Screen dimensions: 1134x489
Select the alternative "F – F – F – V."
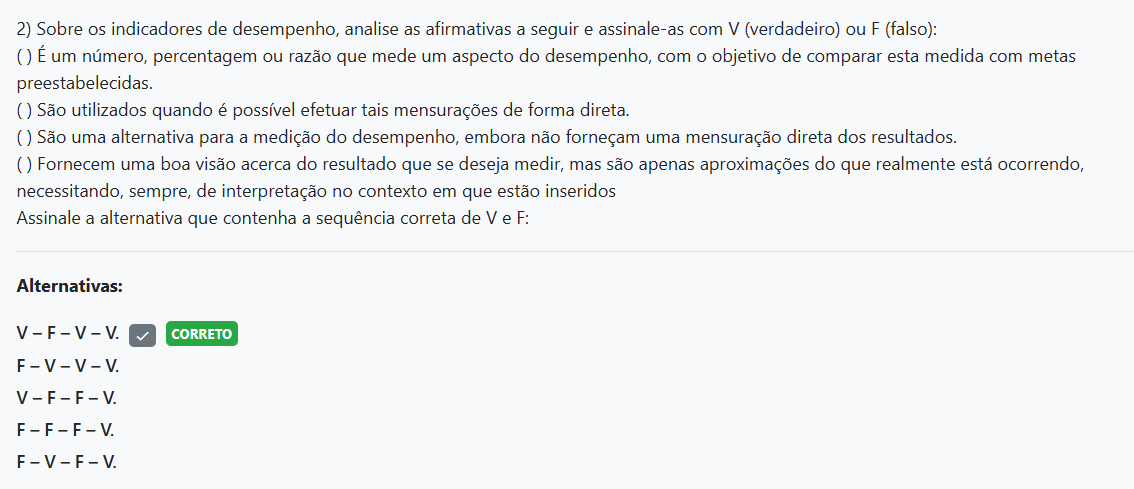click(x=66, y=430)
